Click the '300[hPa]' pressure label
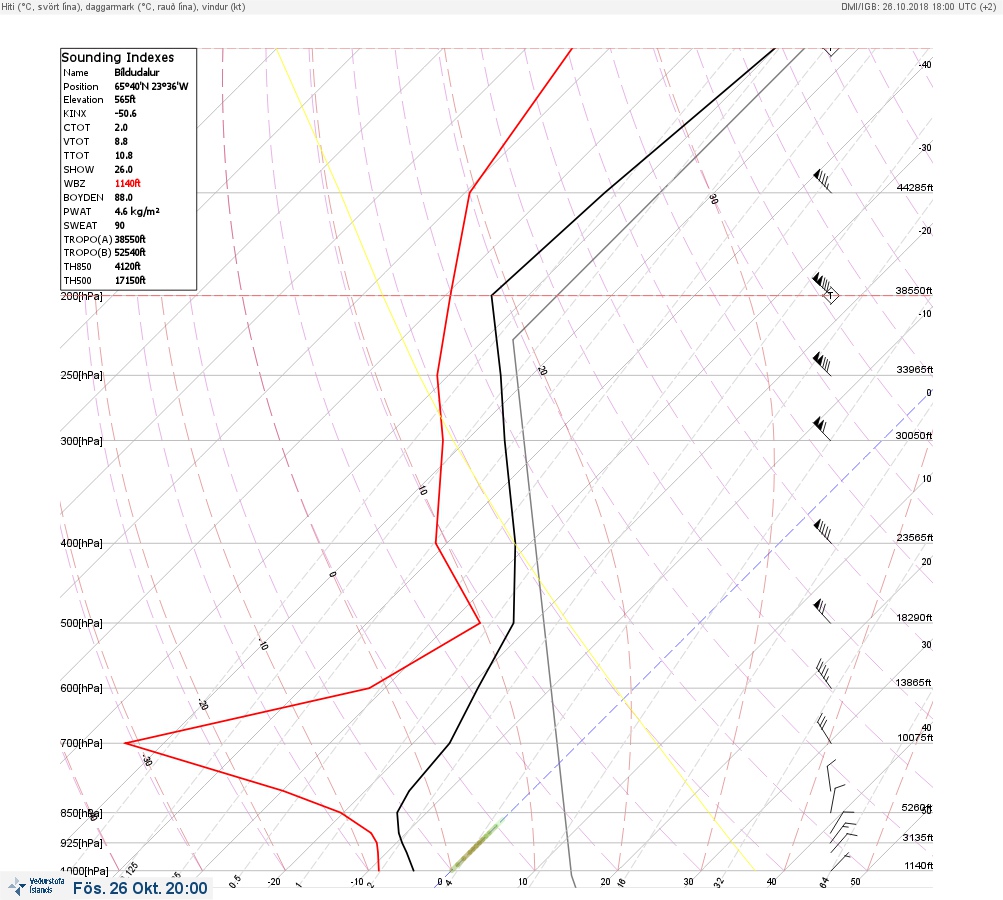 pos(81,441)
